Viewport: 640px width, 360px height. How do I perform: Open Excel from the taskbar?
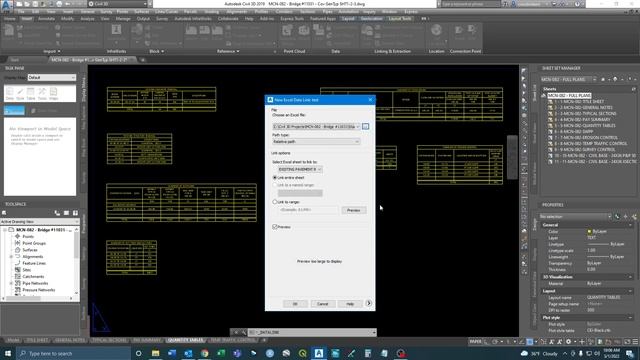[221, 353]
